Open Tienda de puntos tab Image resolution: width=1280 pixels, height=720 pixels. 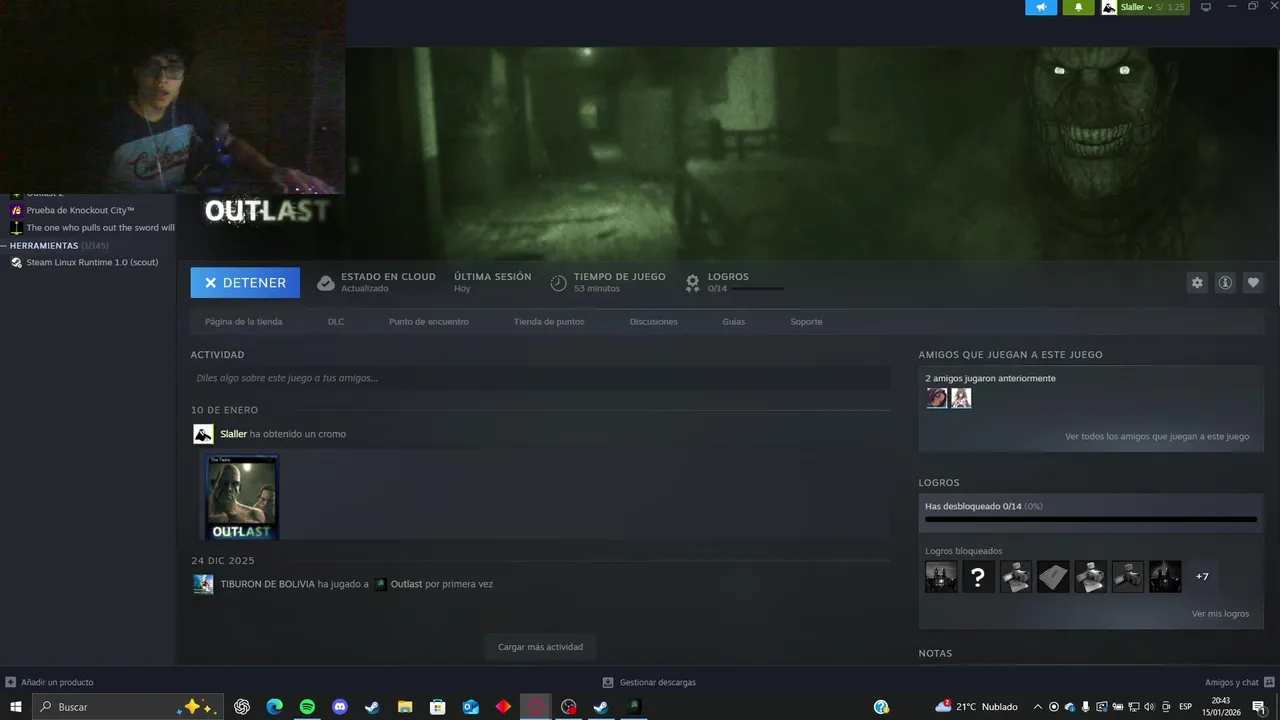point(549,322)
